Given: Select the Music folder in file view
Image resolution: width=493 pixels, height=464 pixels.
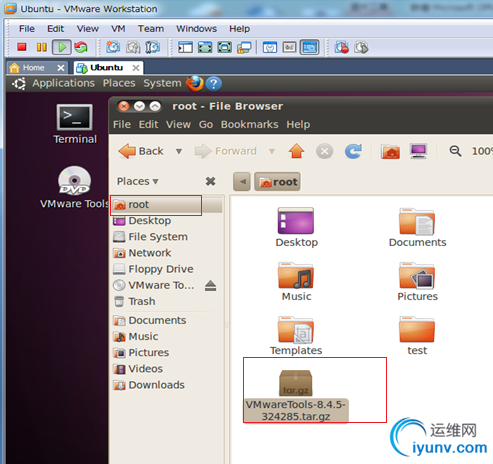Looking at the screenshot, I should tap(296, 282).
